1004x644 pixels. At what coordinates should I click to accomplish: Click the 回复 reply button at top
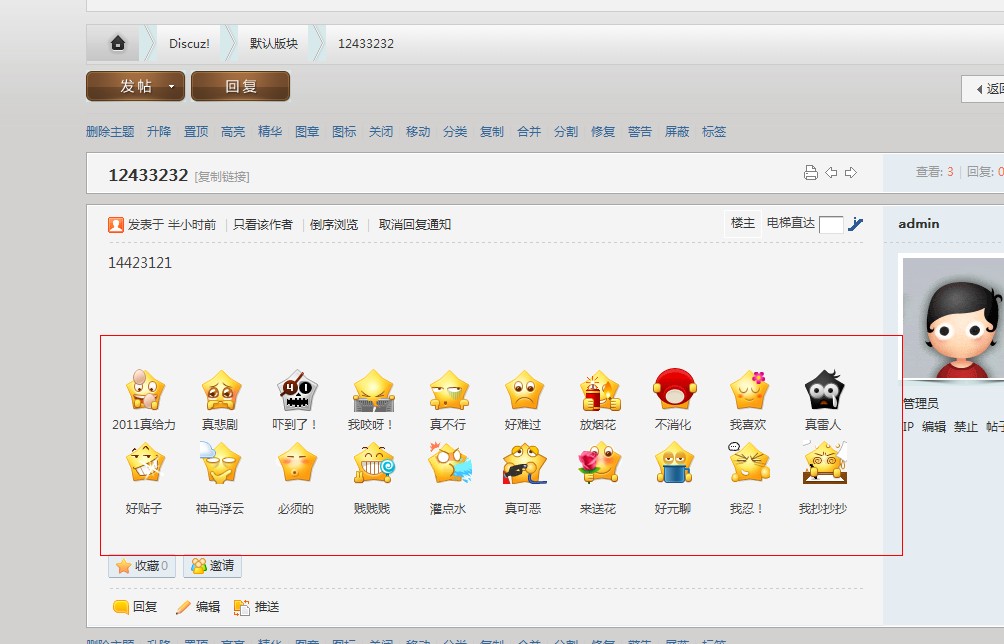pyautogui.click(x=241, y=86)
